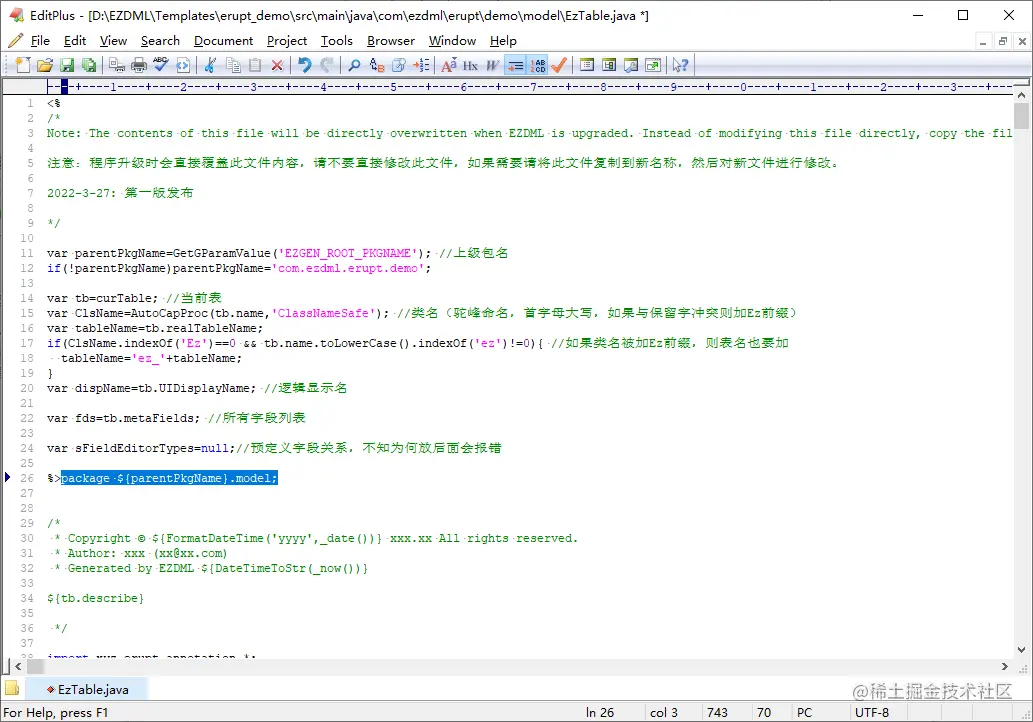Open the Replace (A to B) tool
Image resolution: width=1033 pixels, height=722 pixels.
point(377,65)
